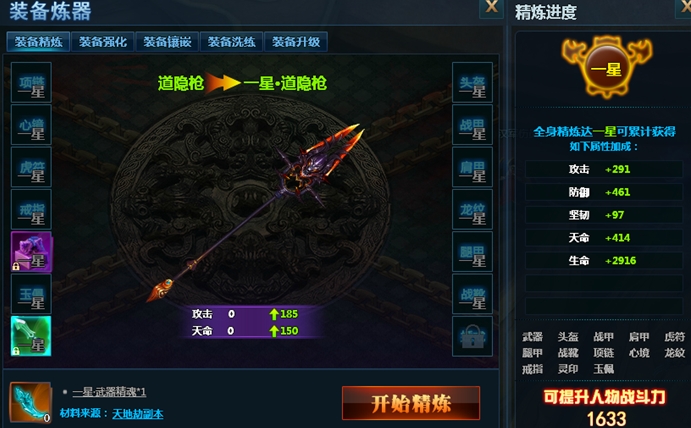
Task: Select the 戒指 ring equipment slot
Action: [31, 209]
